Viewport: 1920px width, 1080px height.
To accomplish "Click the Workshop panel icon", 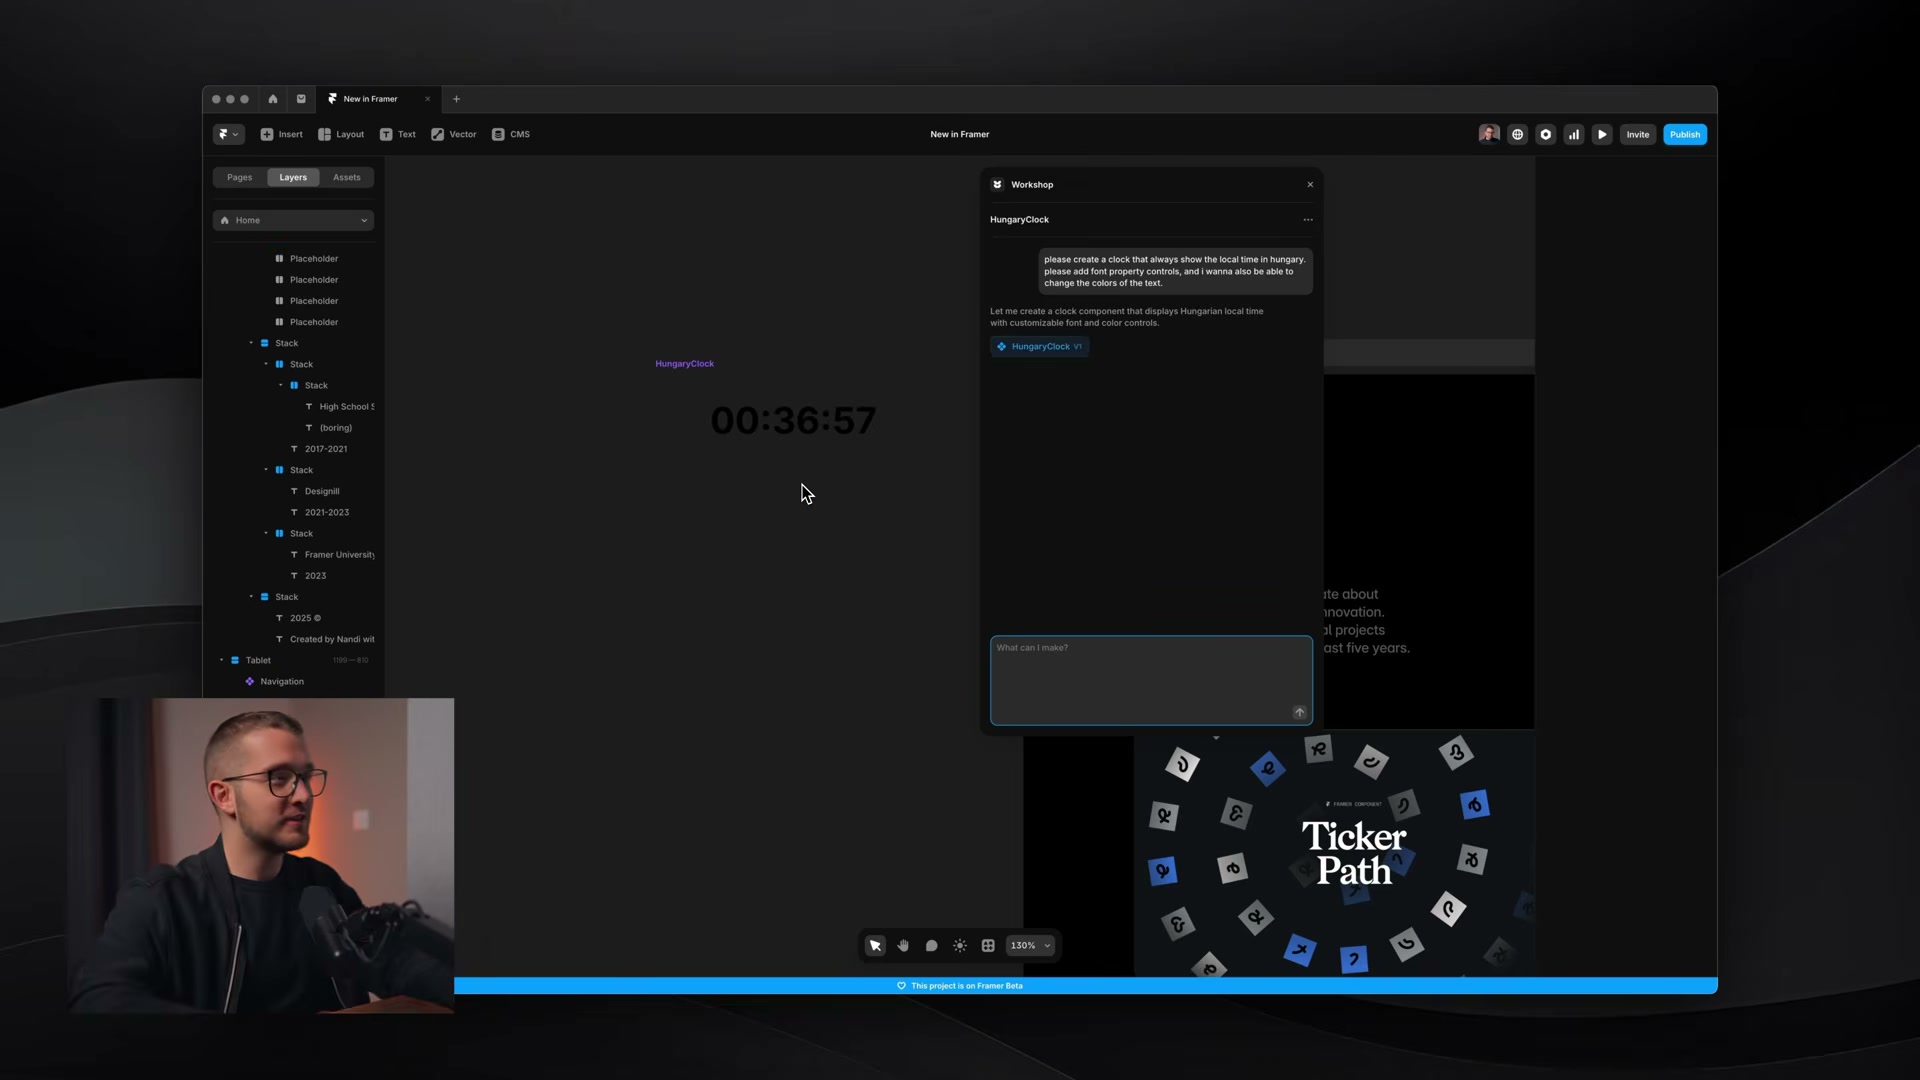I will [997, 185].
